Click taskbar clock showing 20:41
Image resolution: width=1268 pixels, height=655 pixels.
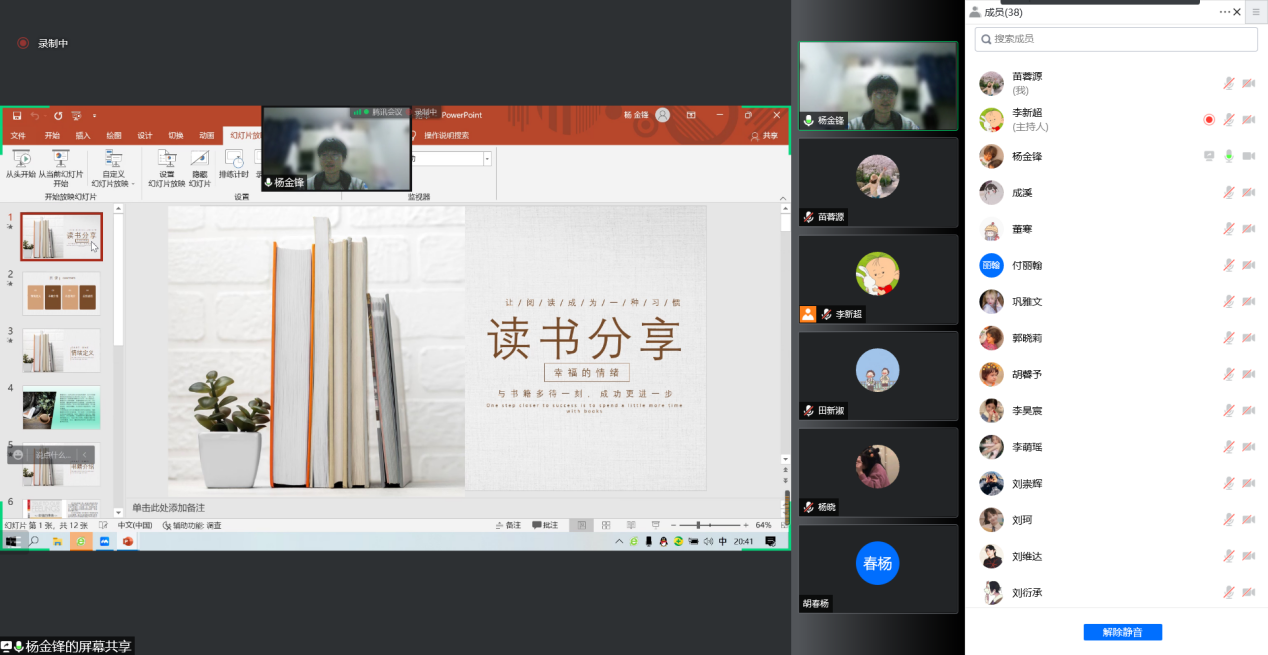[743, 541]
